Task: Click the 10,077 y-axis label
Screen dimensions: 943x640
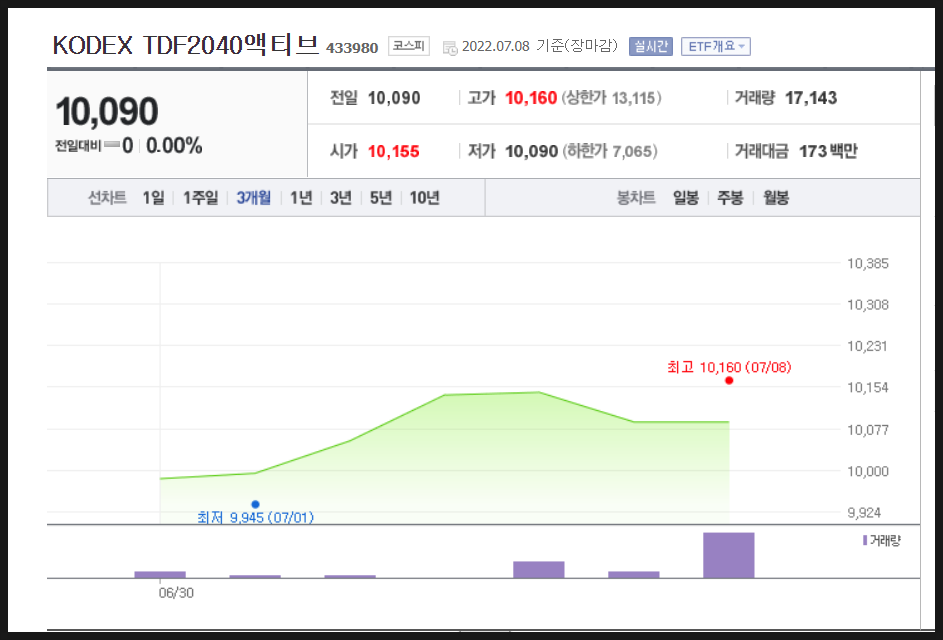Action: click(867, 429)
